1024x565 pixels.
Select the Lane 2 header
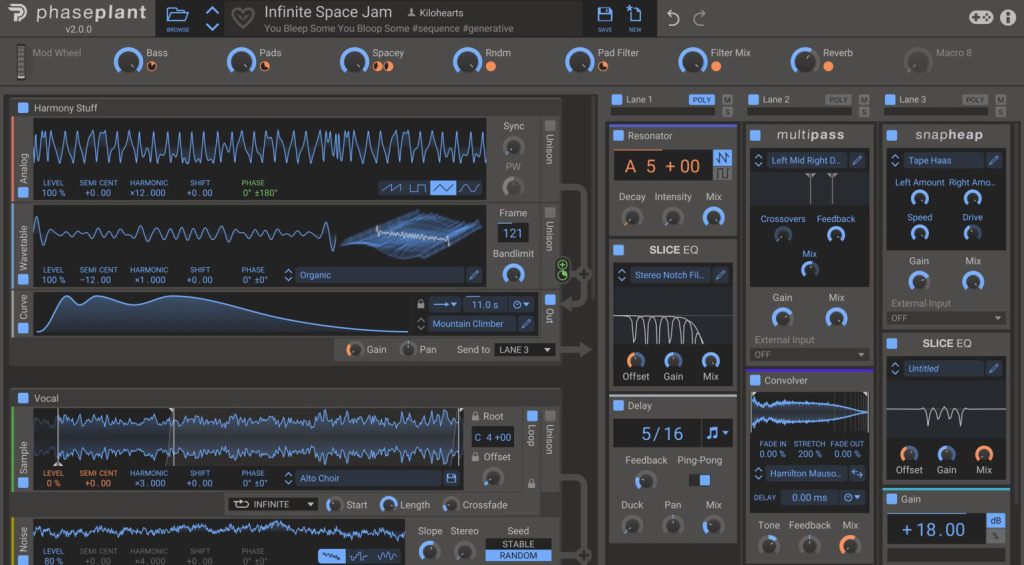click(x=775, y=100)
